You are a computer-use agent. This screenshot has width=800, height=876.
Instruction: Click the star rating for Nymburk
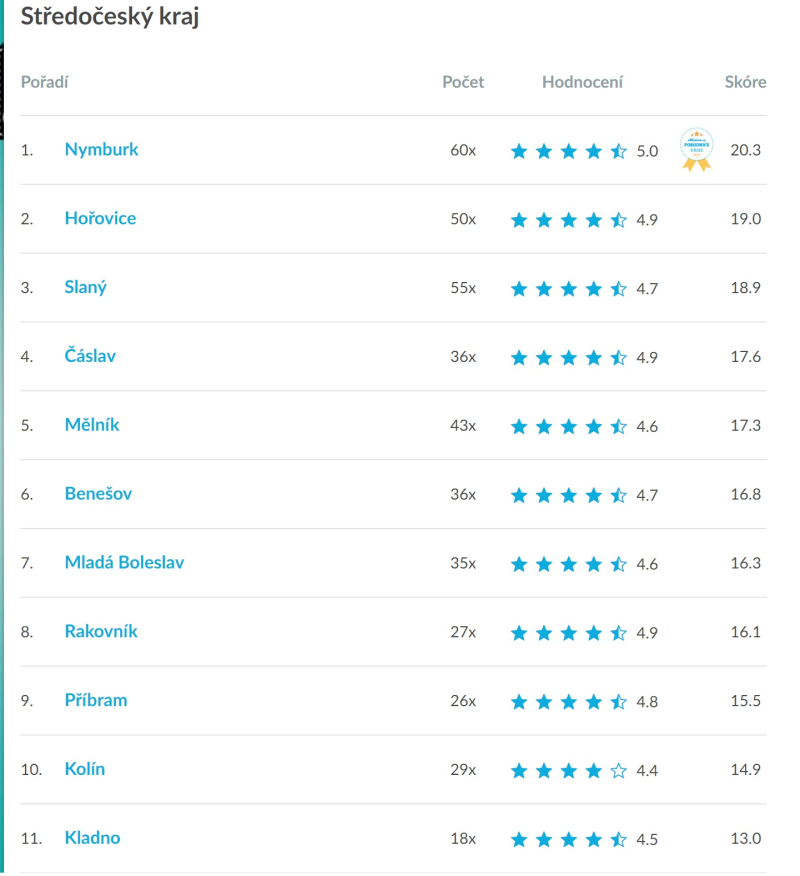click(x=568, y=151)
